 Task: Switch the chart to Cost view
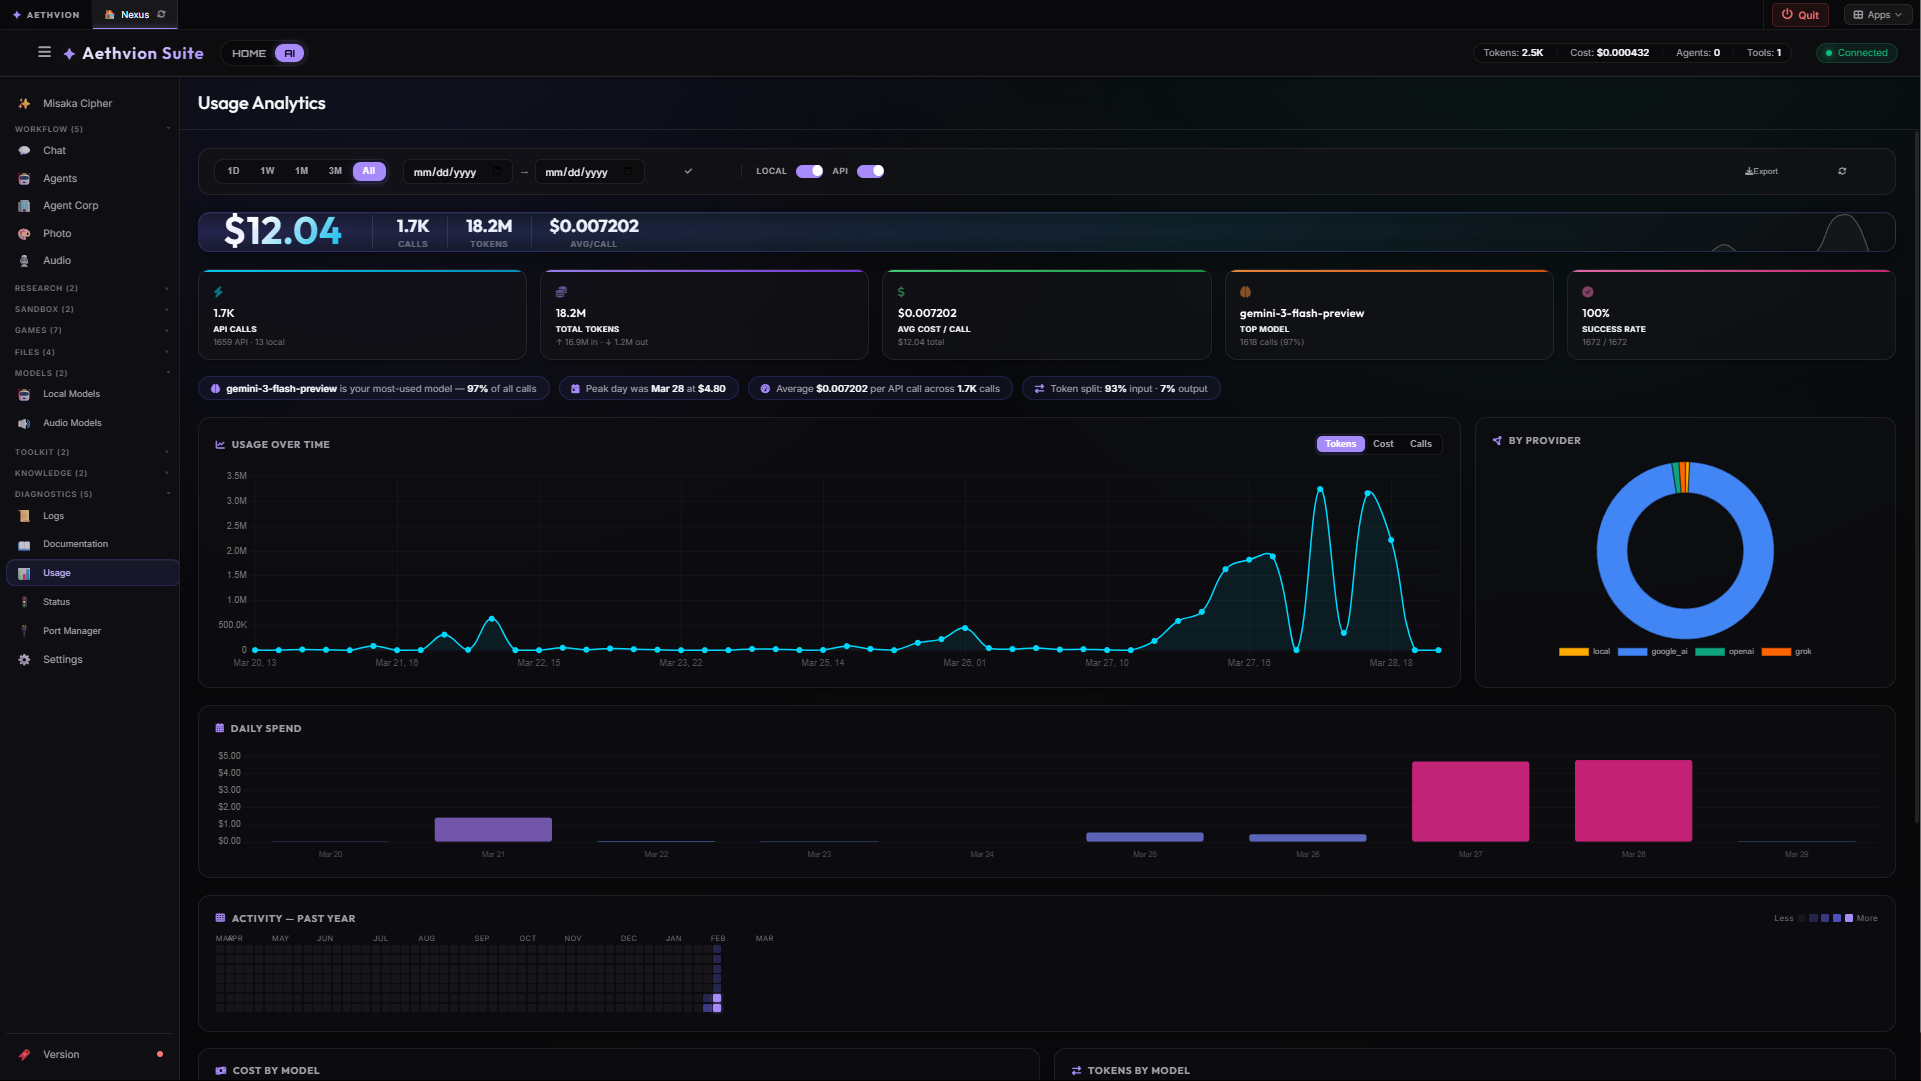(x=1383, y=444)
